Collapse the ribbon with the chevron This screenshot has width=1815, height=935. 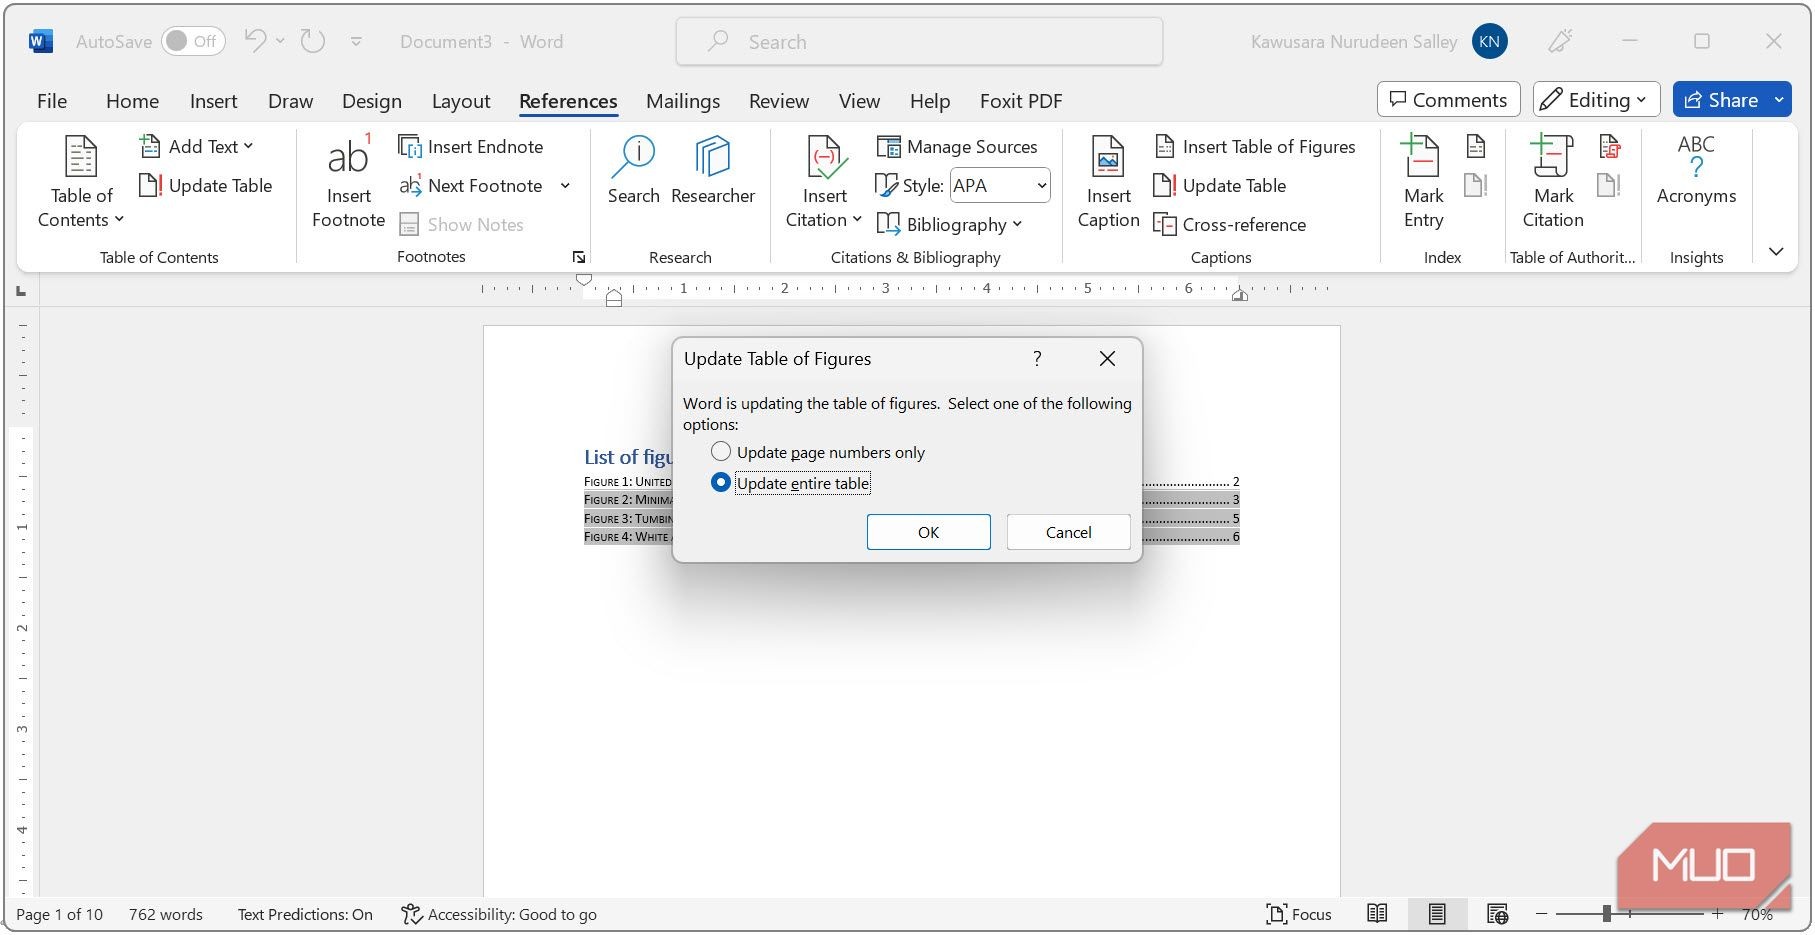coord(1776,251)
